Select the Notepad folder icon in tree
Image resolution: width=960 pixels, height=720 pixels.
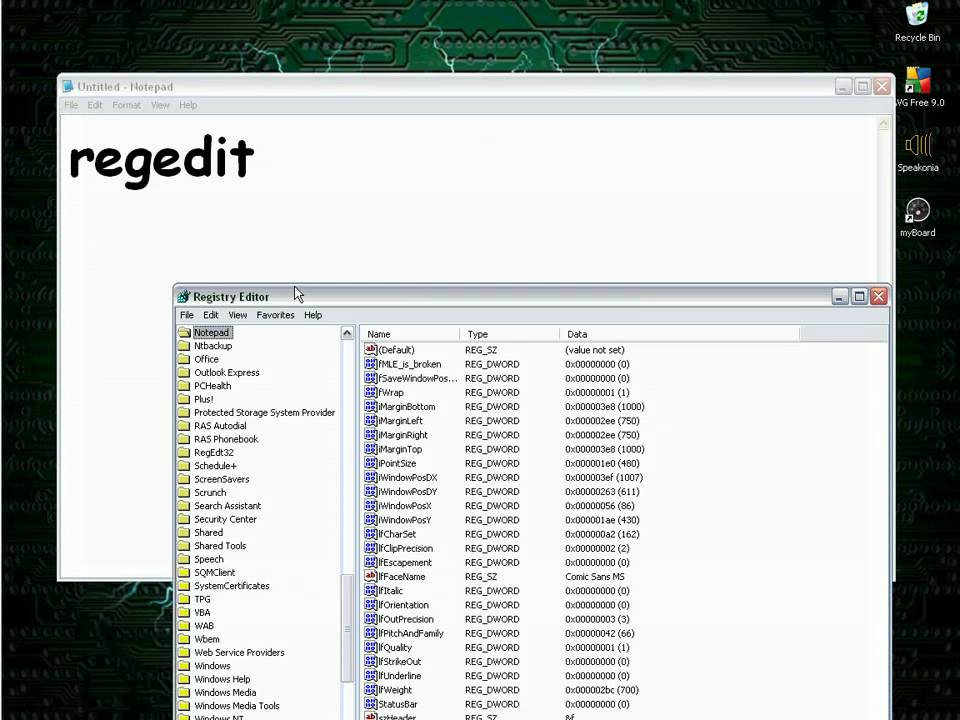184,332
